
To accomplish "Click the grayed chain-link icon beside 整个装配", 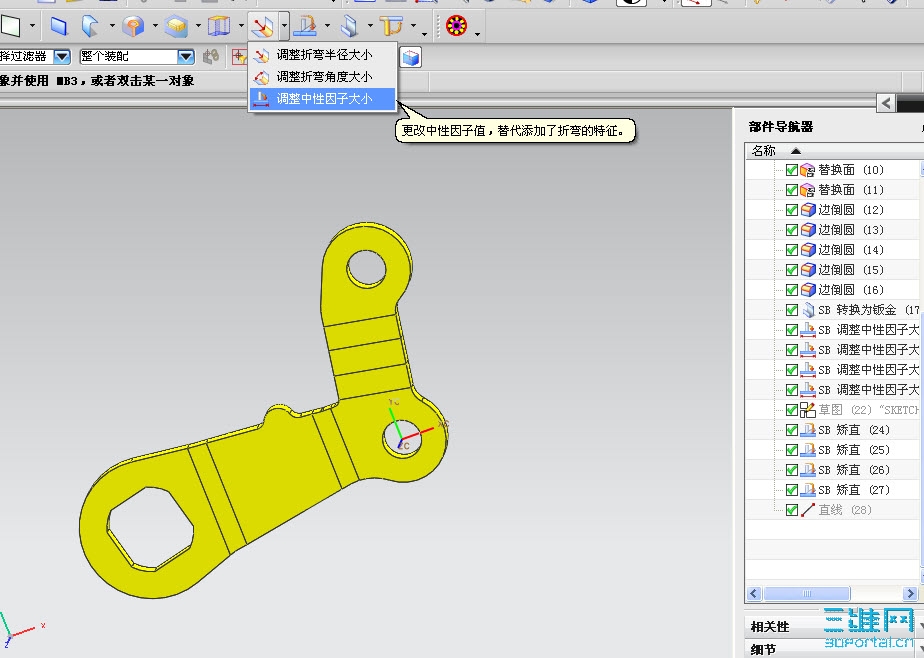I will pyautogui.click(x=211, y=57).
